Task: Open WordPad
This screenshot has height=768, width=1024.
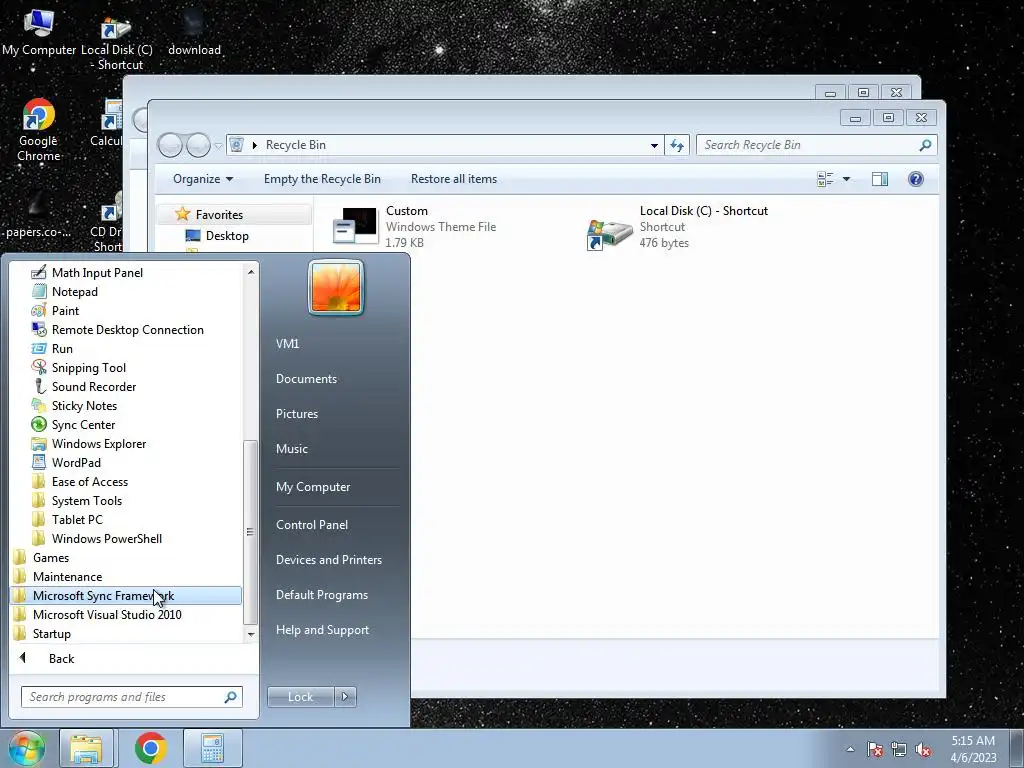Action: click(x=76, y=462)
